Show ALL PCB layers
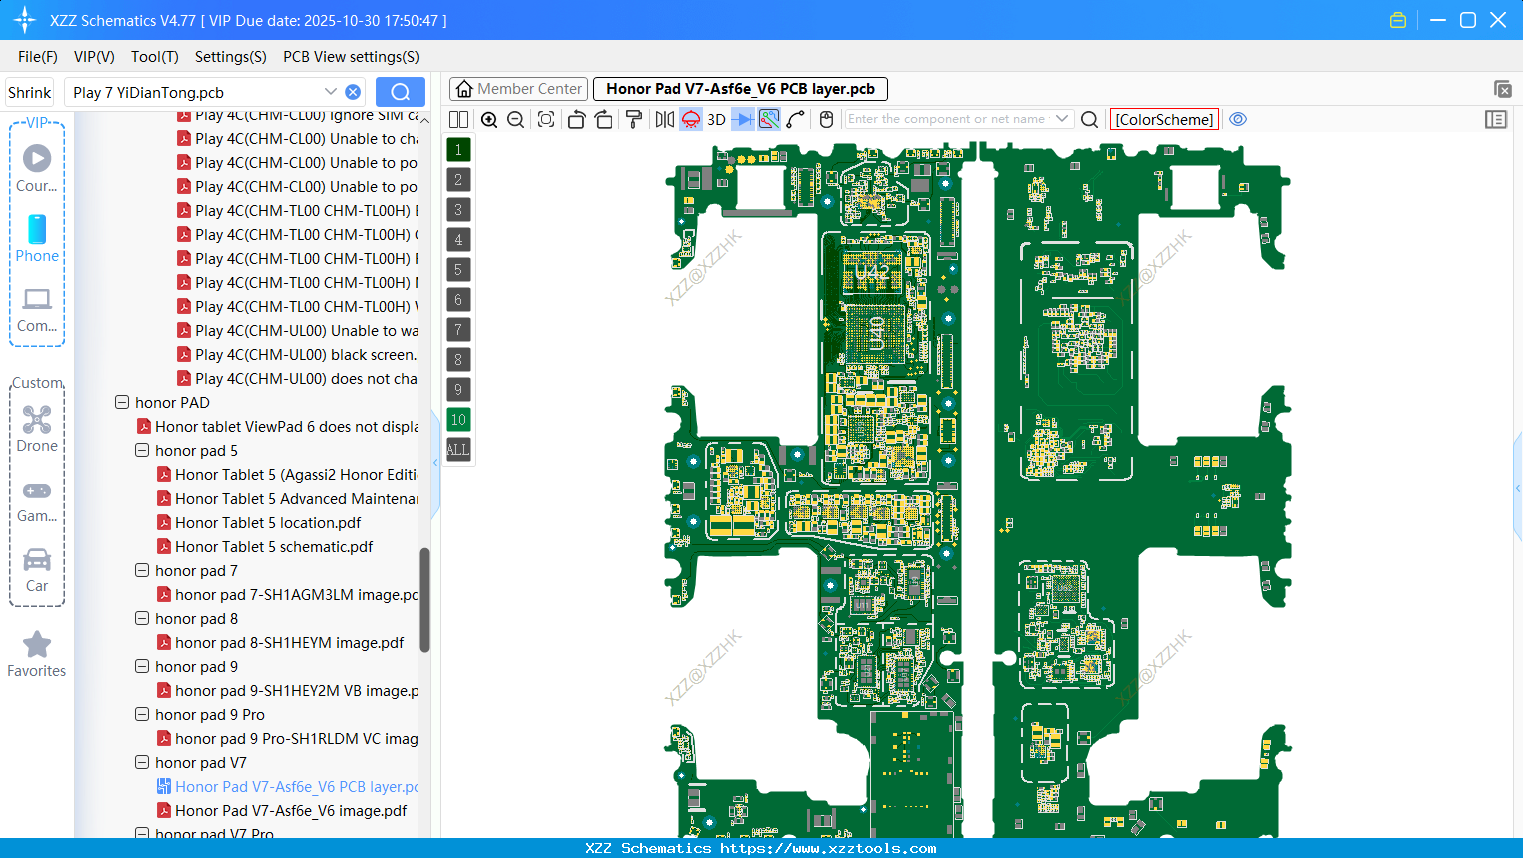1523x858 pixels. [x=458, y=449]
